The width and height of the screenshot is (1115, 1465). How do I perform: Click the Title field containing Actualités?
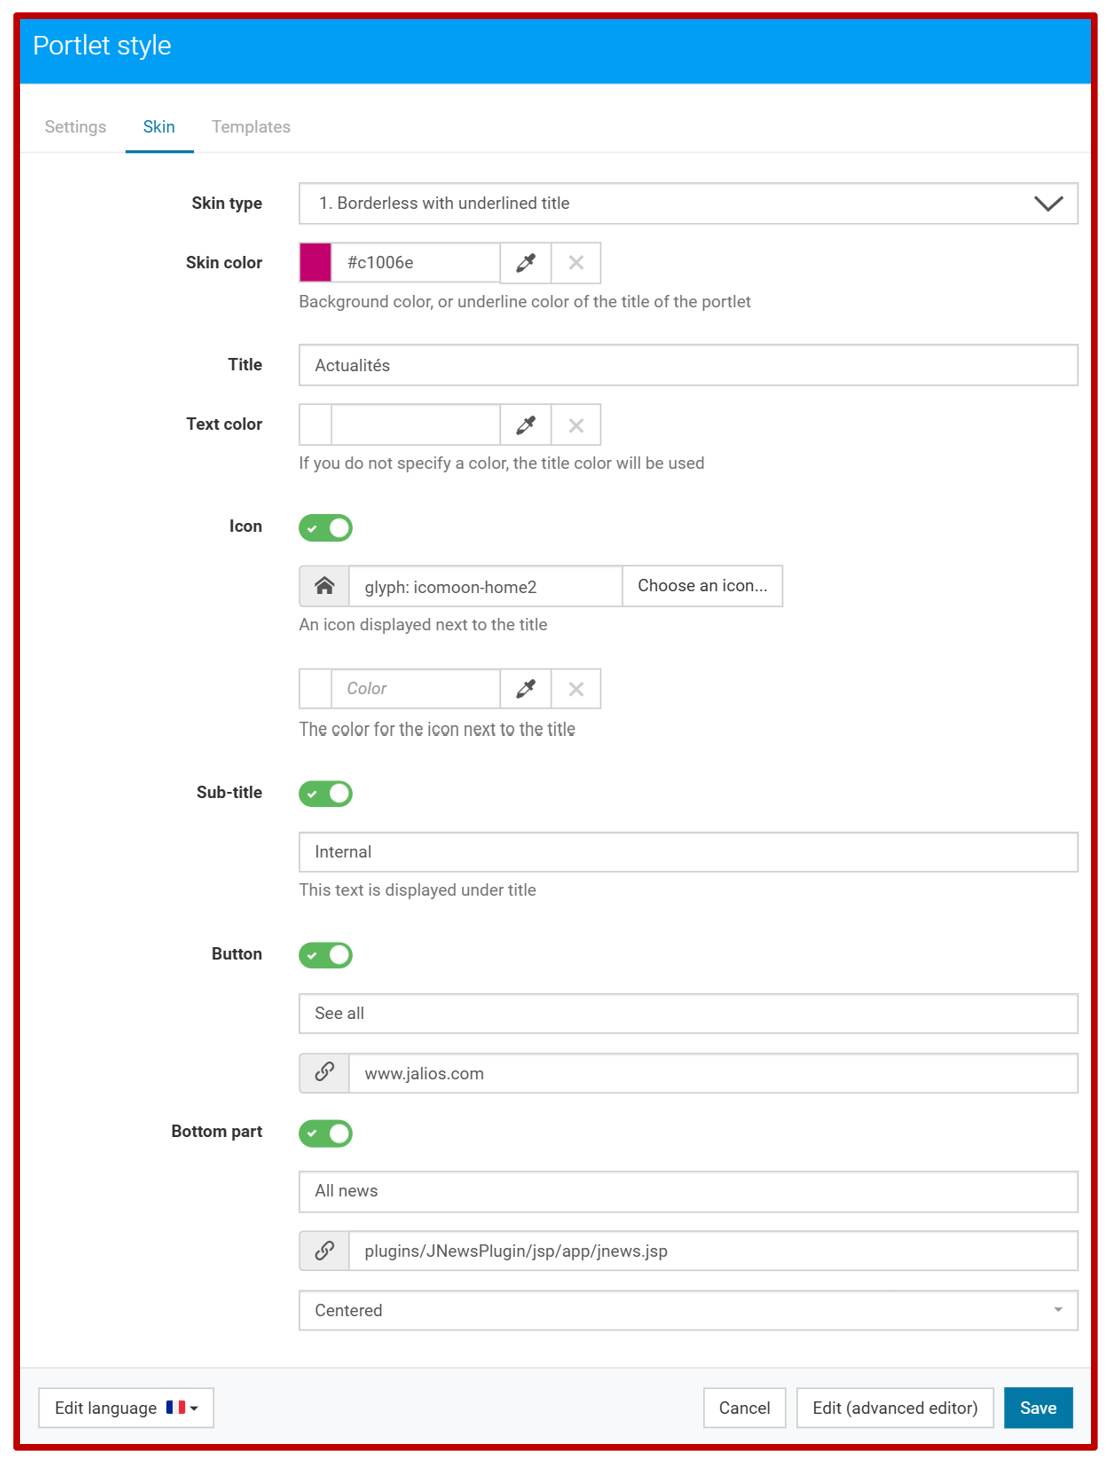688,365
